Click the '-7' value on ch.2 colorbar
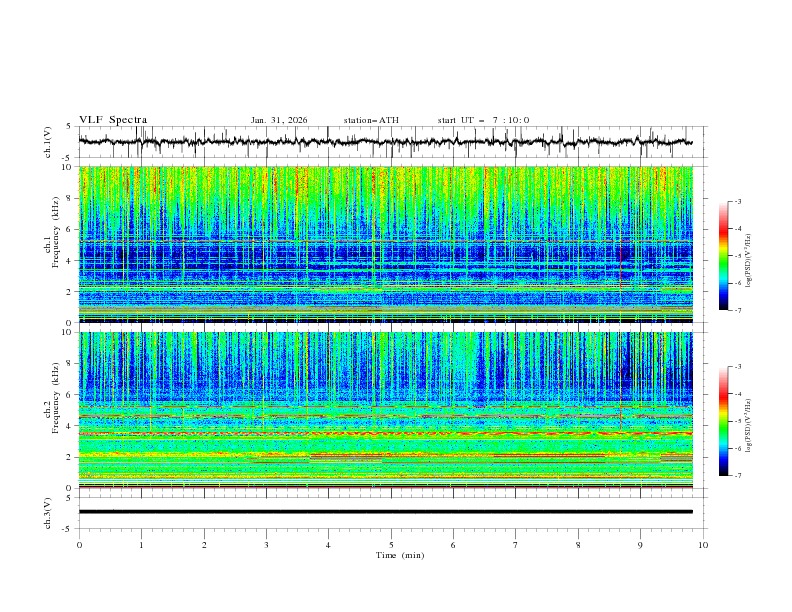 click(737, 476)
